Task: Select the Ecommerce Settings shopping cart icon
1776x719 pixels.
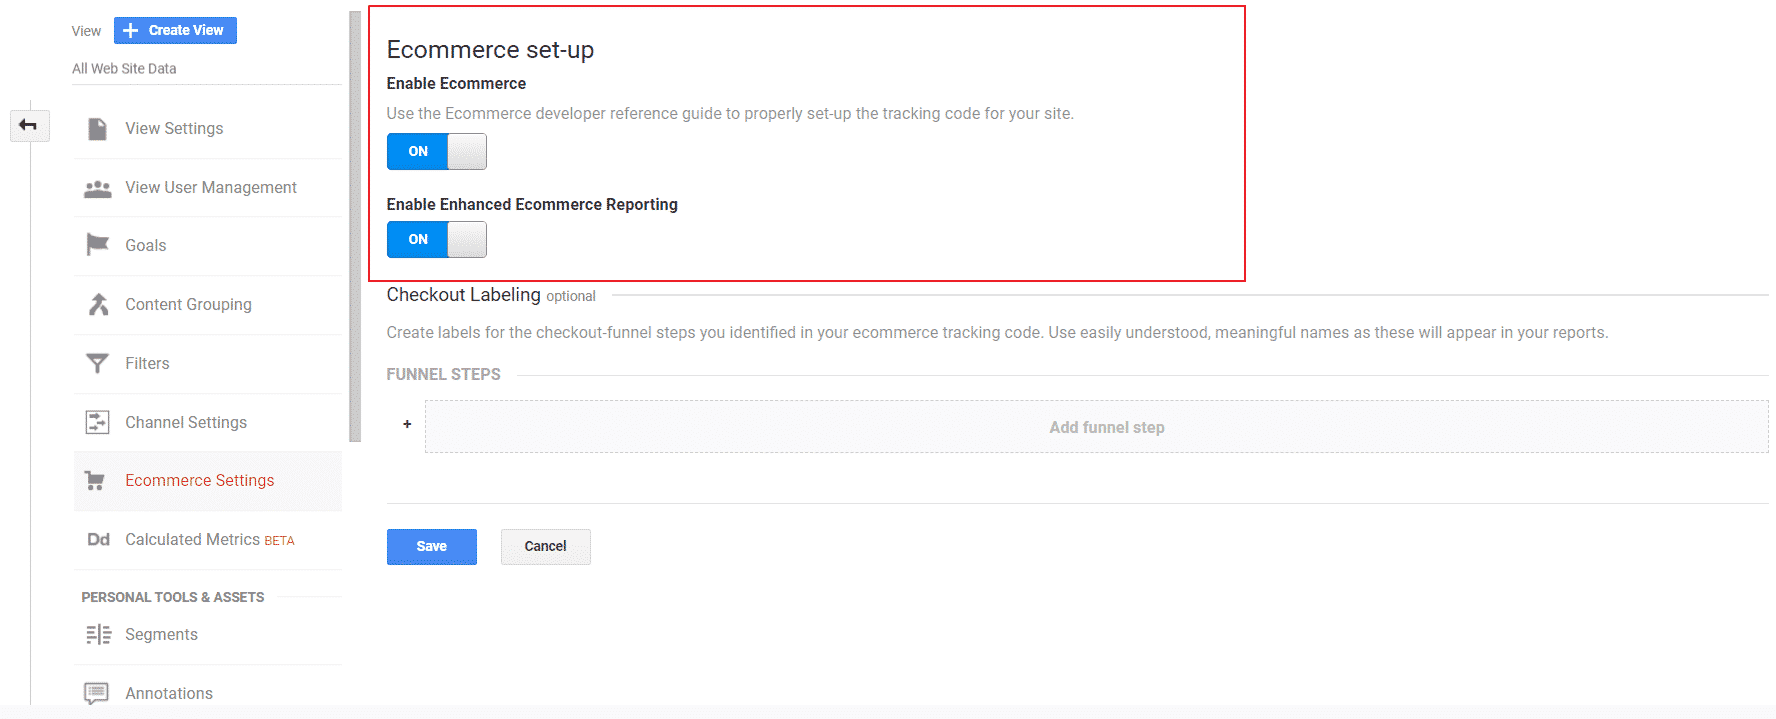Action: click(x=97, y=480)
